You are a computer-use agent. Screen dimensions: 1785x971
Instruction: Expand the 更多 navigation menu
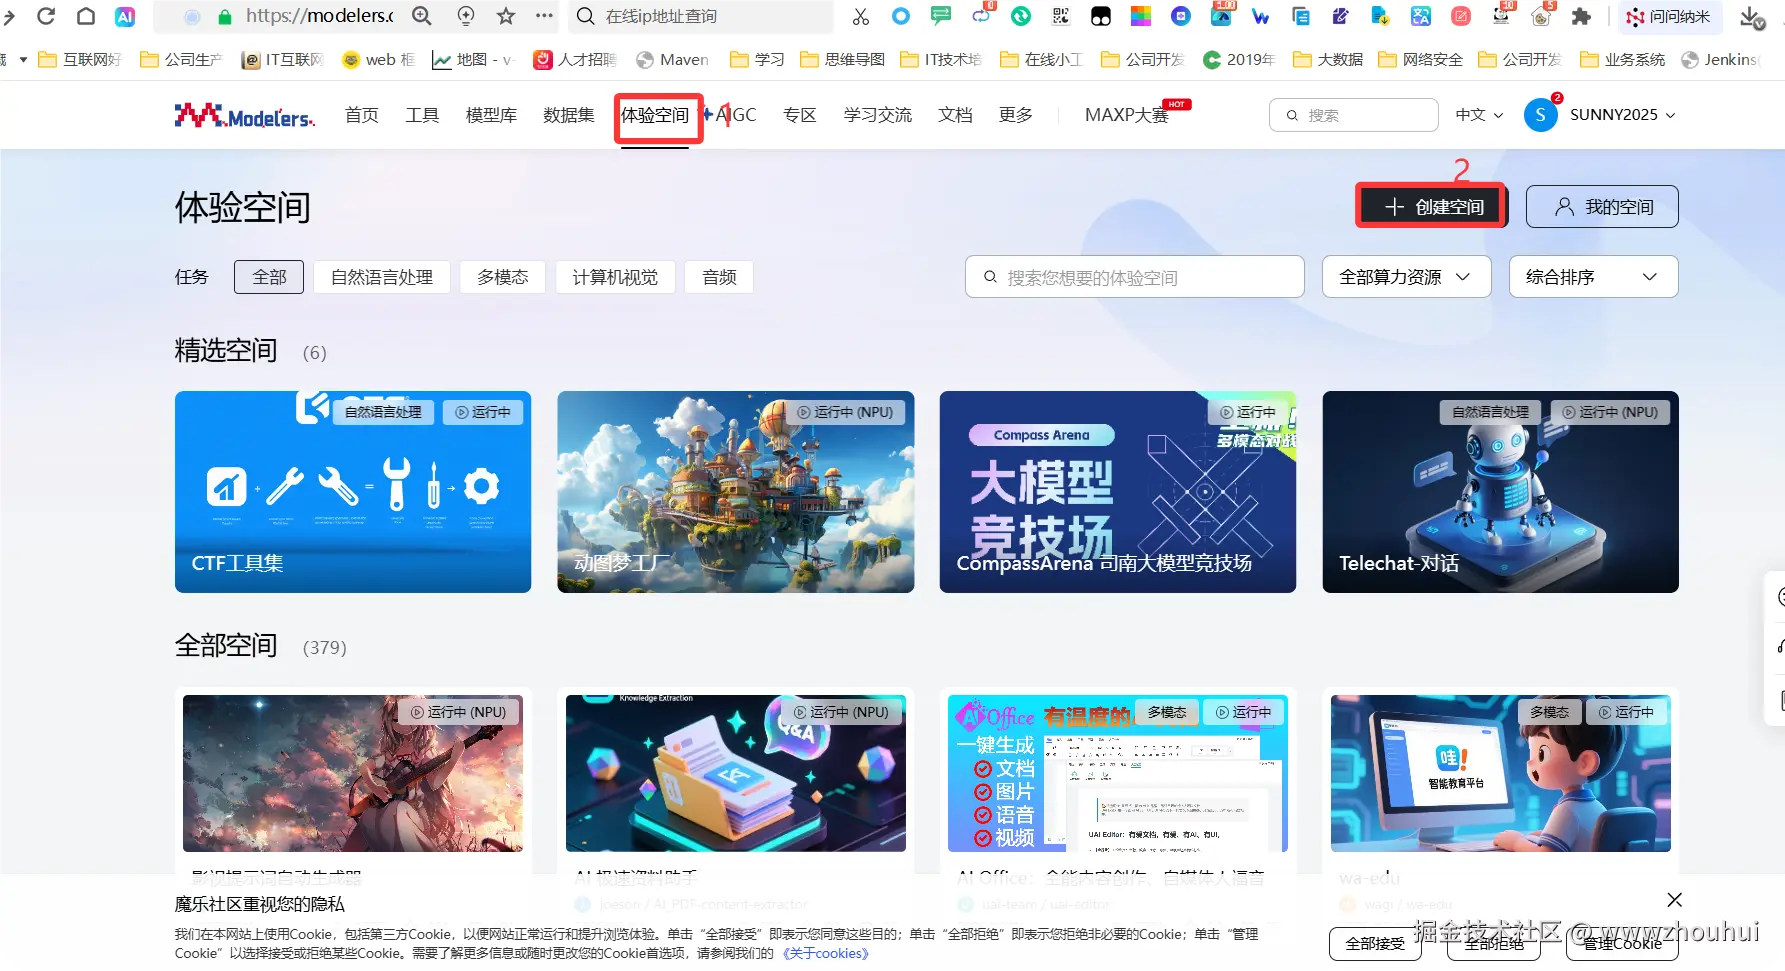click(1015, 115)
